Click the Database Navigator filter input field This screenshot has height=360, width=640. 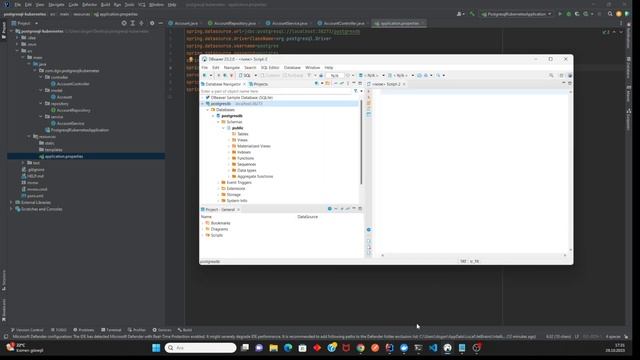(276, 91)
